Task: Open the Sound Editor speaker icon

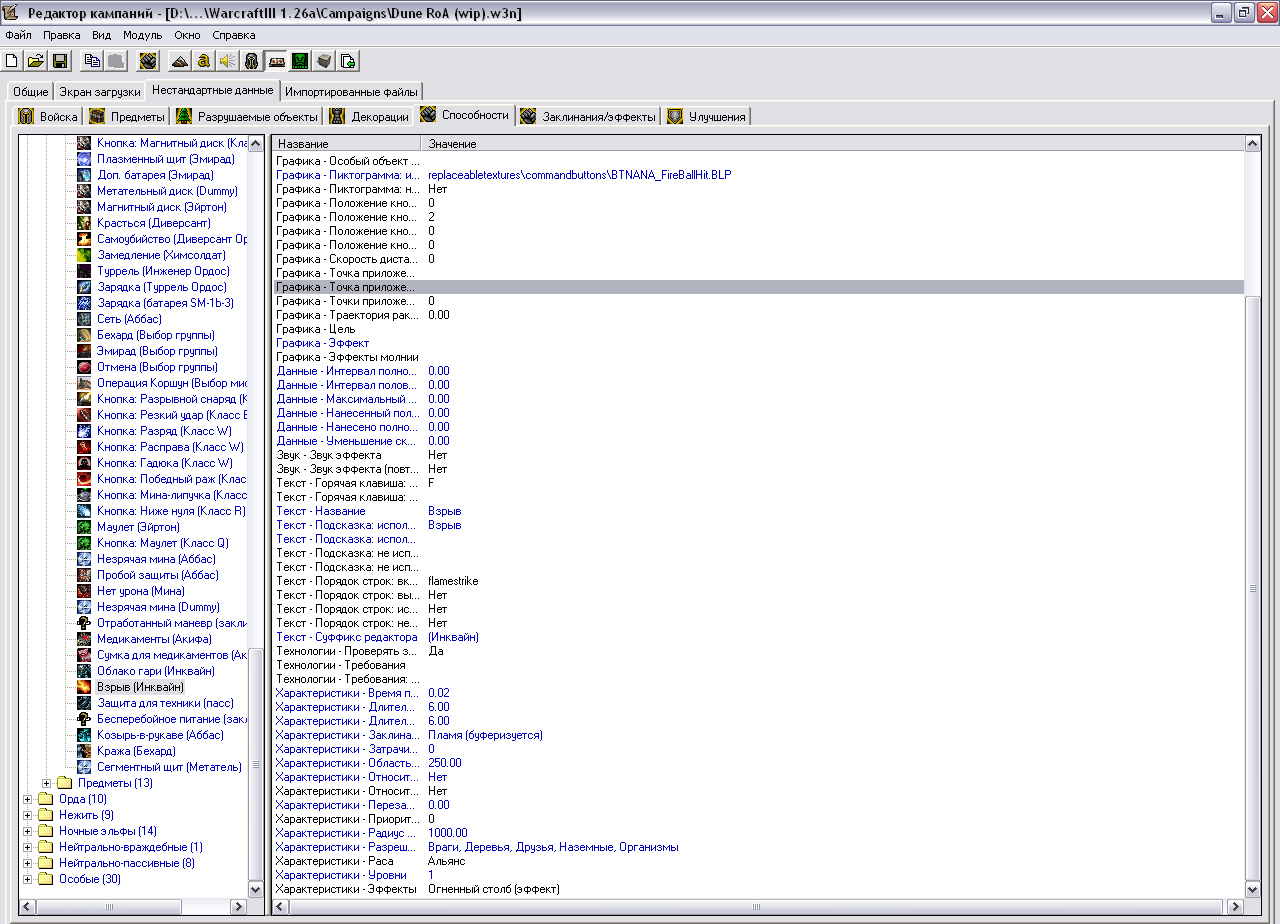Action: click(228, 61)
